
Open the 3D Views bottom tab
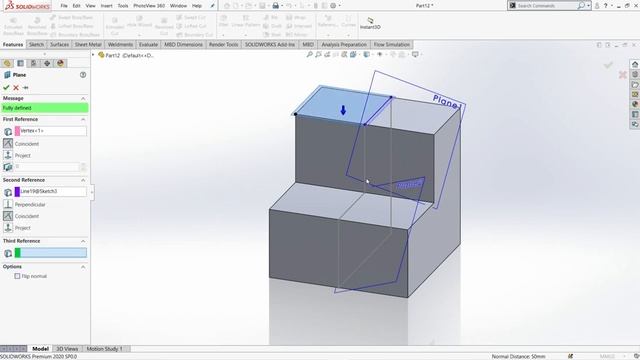(x=67, y=349)
